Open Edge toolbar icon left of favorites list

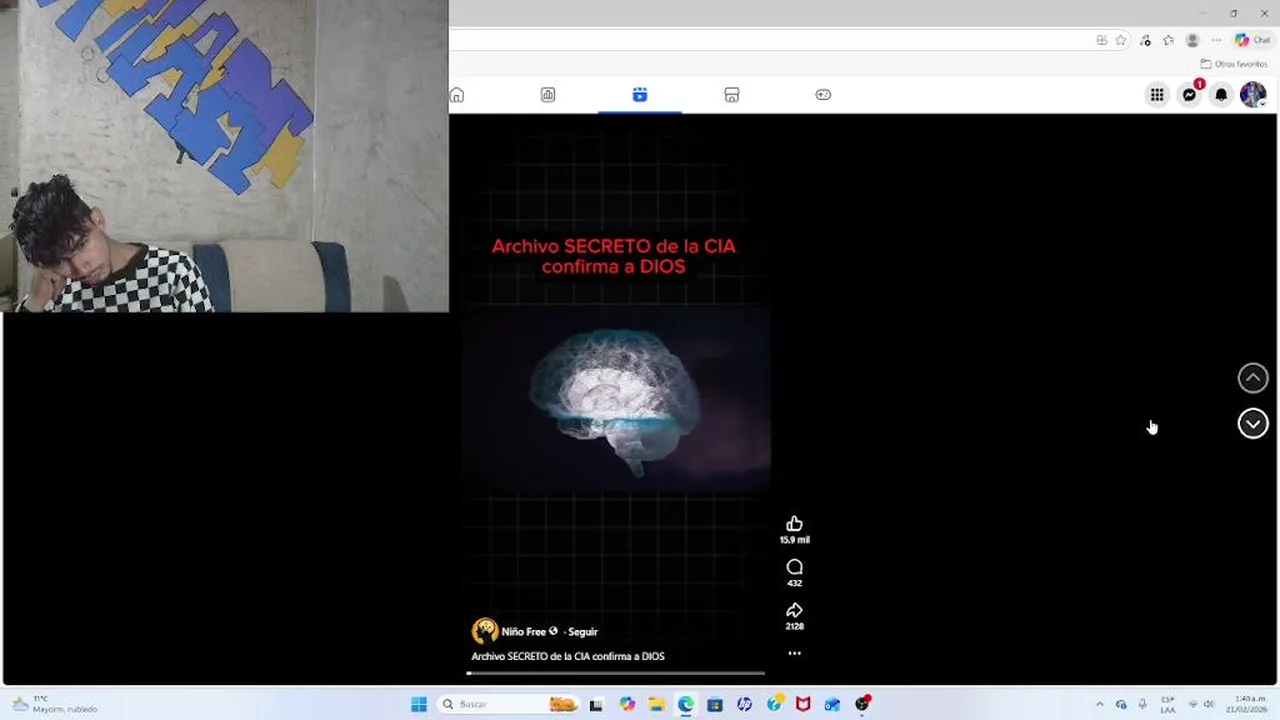[x=1145, y=41]
